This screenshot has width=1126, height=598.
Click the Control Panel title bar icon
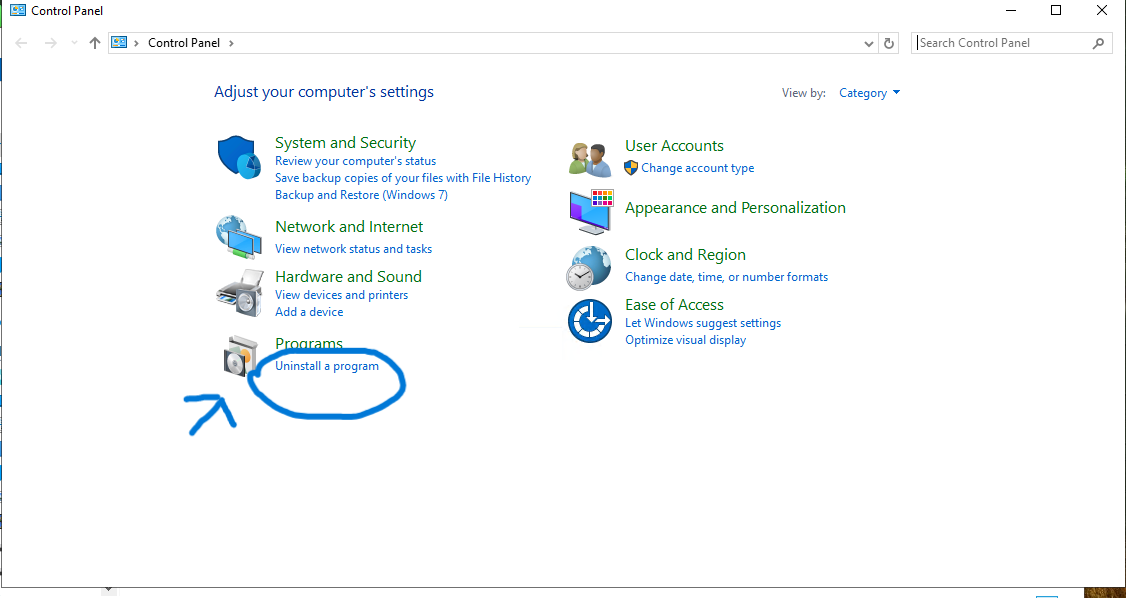pyautogui.click(x=18, y=11)
